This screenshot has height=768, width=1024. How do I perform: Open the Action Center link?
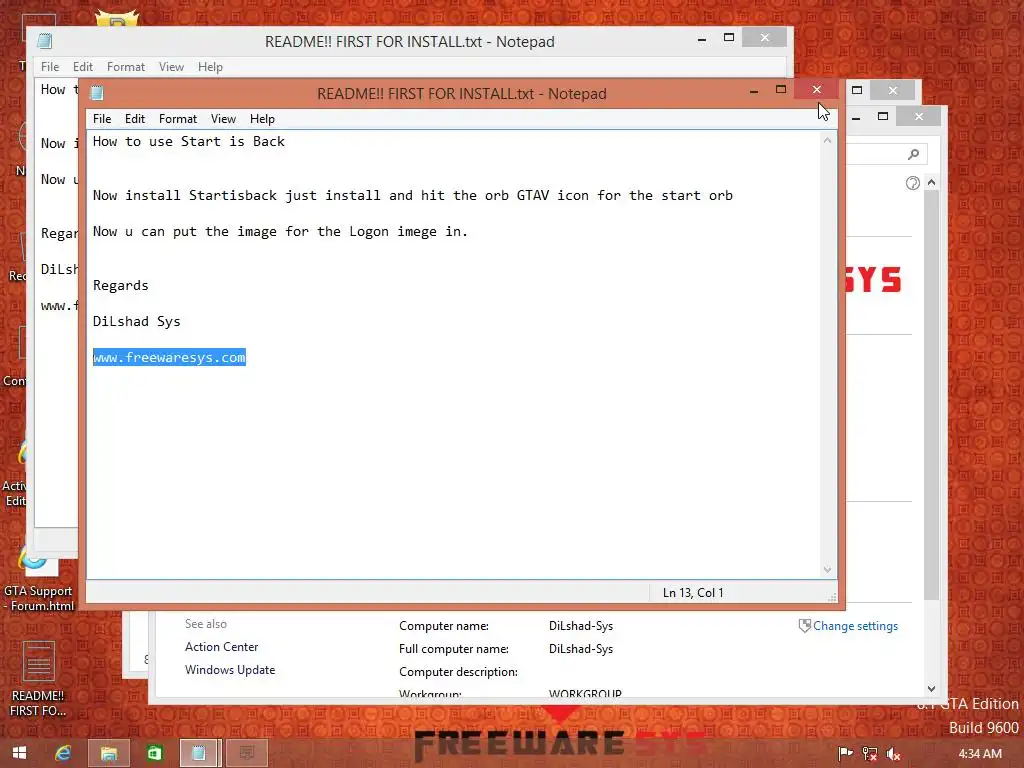click(221, 647)
